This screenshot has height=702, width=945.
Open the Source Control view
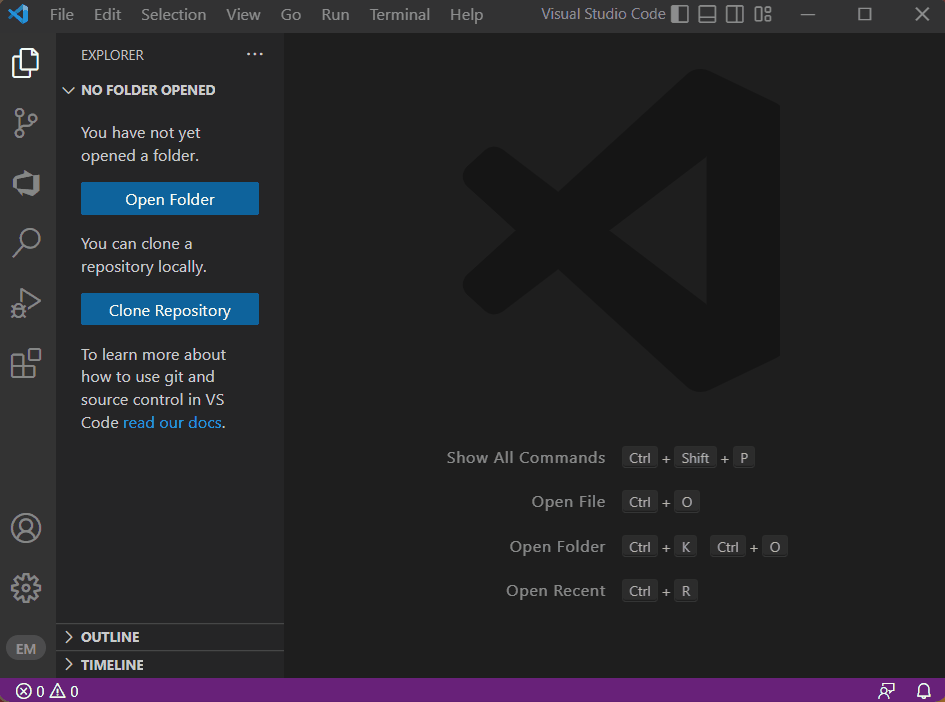[x=26, y=123]
